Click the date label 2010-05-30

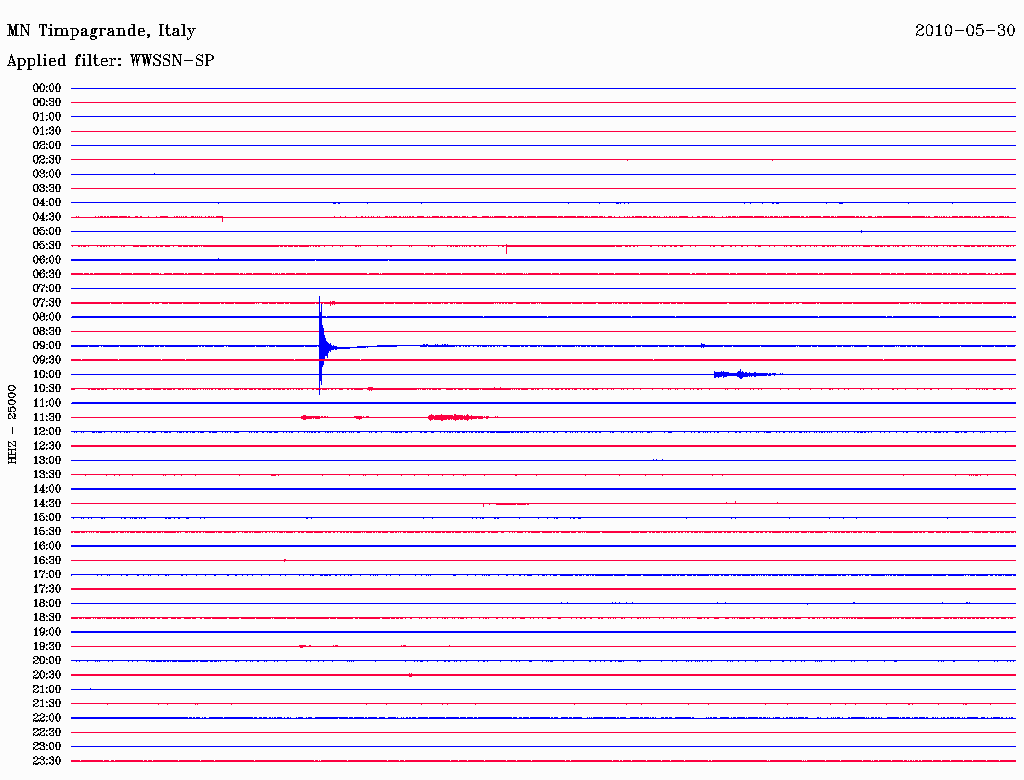(x=965, y=30)
